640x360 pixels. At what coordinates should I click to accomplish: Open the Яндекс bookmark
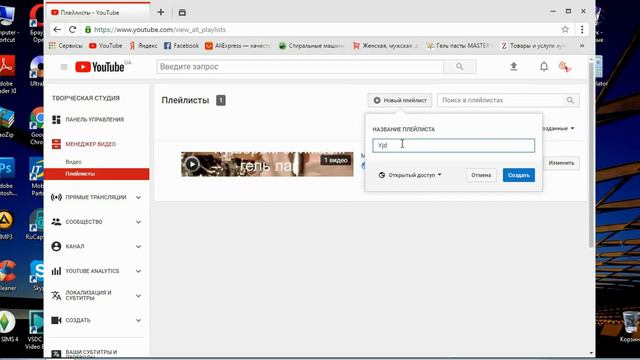(x=143, y=46)
